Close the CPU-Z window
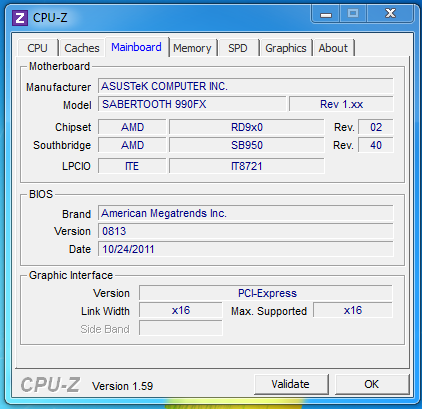Screen dimensions: 422x409 pyautogui.click(x=390, y=14)
